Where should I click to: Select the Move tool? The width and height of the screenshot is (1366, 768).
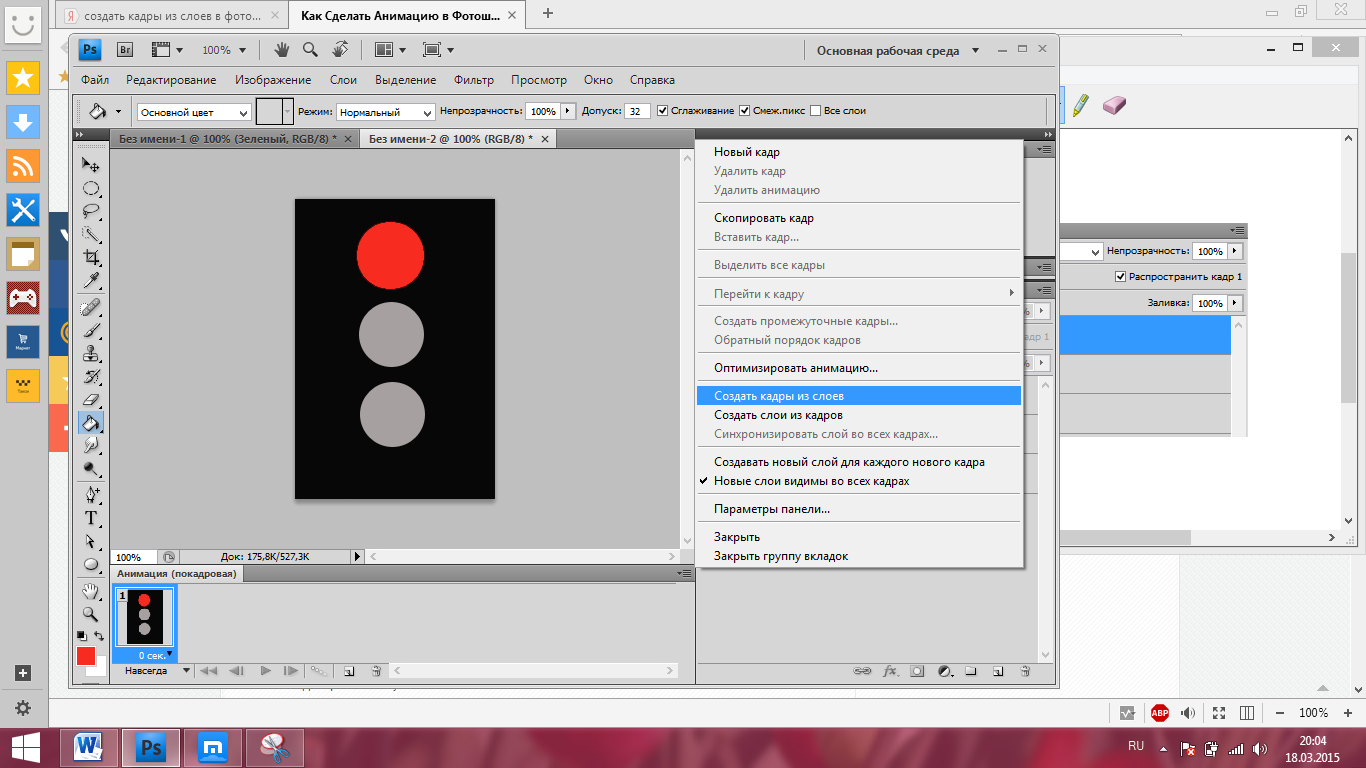(91, 164)
